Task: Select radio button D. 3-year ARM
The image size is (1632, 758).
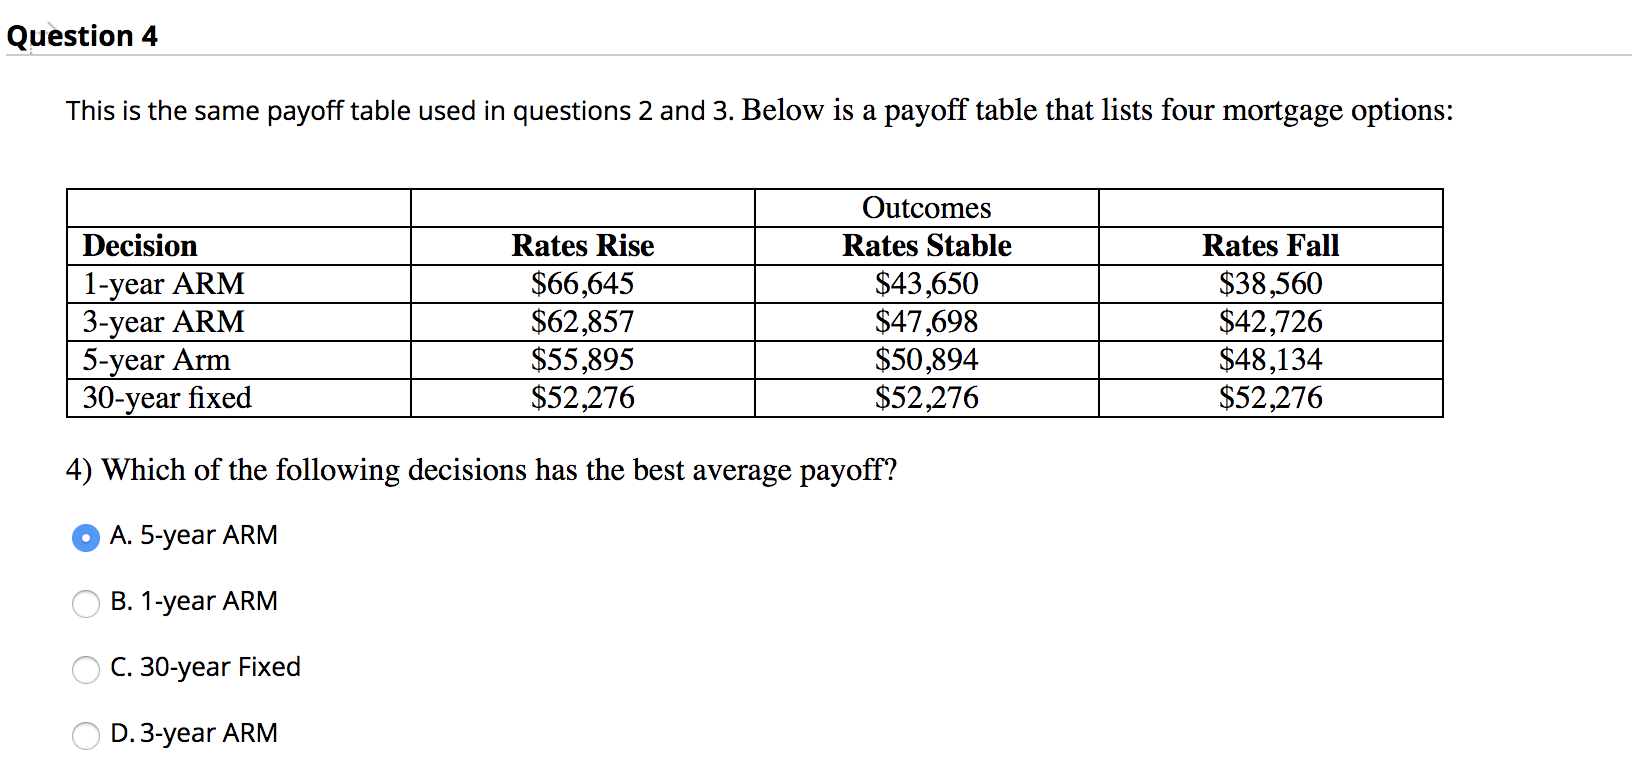Action: tap(84, 735)
